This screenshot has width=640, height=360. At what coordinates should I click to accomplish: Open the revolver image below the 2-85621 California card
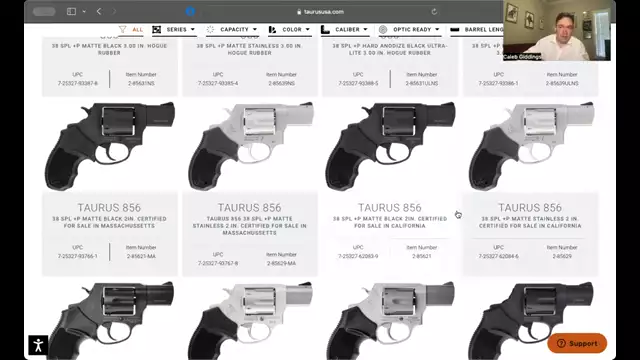click(390, 320)
